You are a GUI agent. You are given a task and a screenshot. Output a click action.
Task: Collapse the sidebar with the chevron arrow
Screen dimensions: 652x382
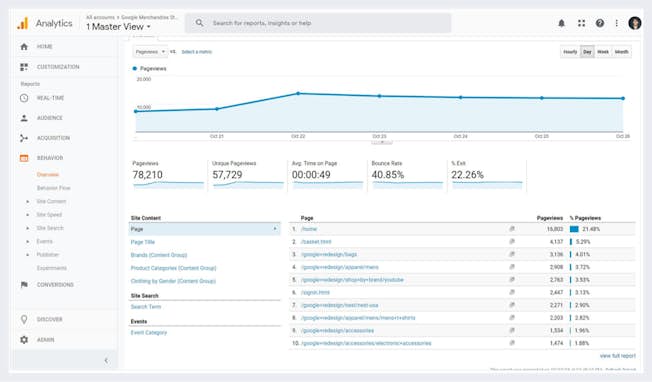point(106,360)
